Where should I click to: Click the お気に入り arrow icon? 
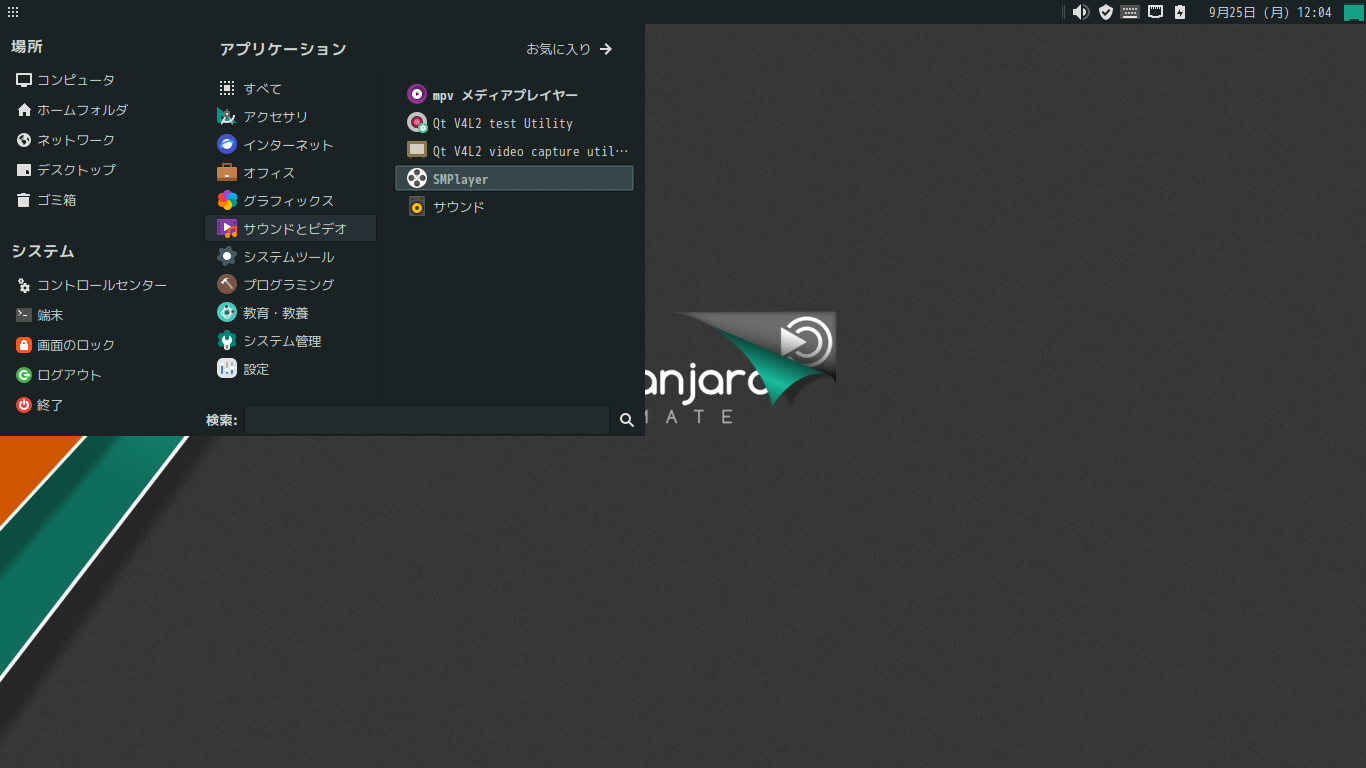605,48
